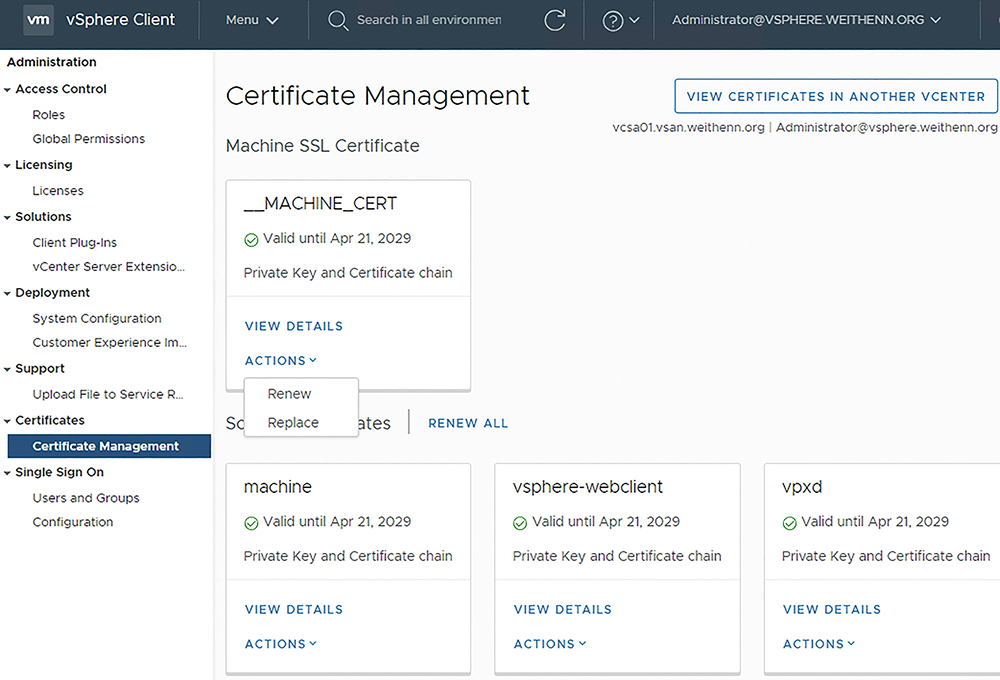
Task: Open ACTIONS dropdown on machine card
Action: (281, 644)
